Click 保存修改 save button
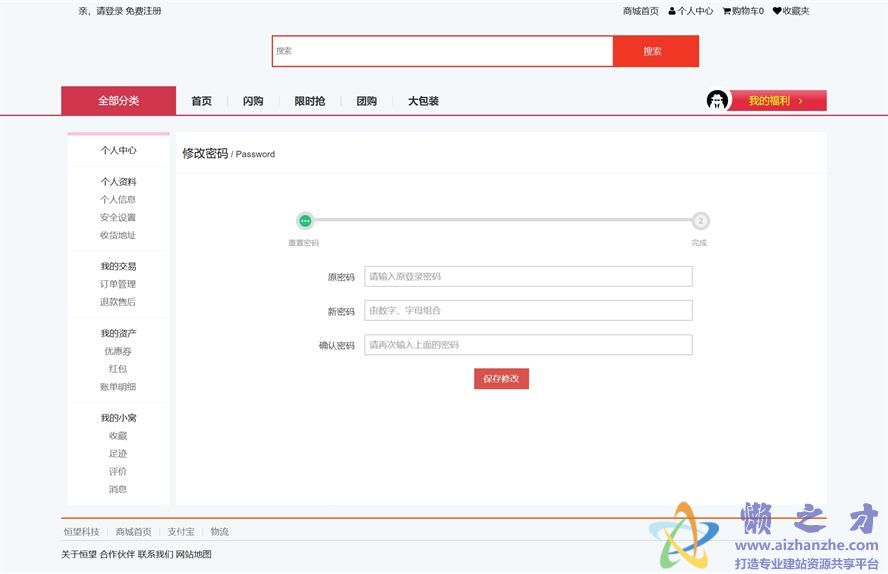The height and width of the screenshot is (574, 888). coord(501,379)
